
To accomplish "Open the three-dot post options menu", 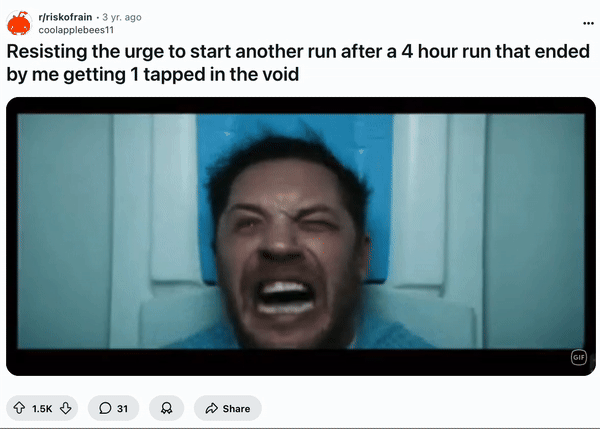I will [588, 23].
